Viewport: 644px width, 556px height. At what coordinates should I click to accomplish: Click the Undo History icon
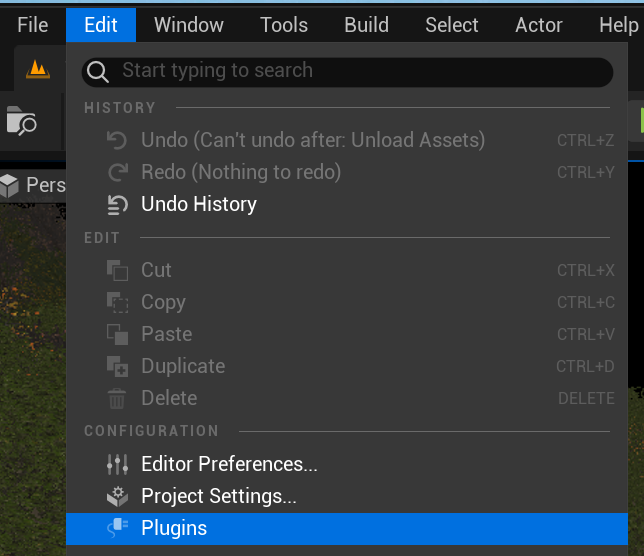point(117,205)
